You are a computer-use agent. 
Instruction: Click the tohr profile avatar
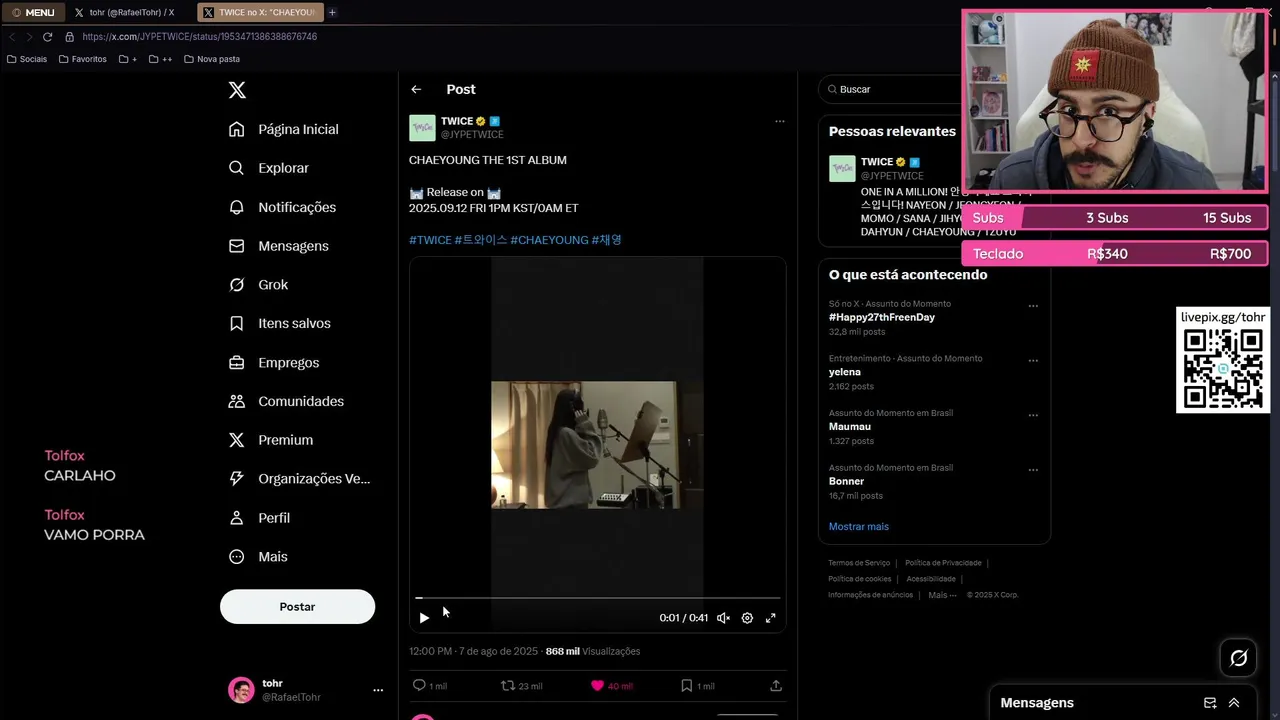(x=241, y=690)
